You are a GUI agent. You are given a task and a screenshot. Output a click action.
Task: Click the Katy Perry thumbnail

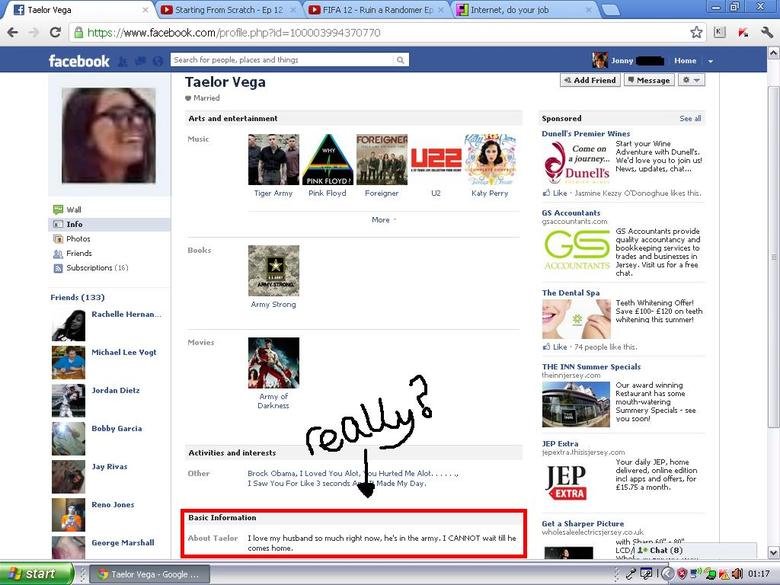[x=490, y=159]
